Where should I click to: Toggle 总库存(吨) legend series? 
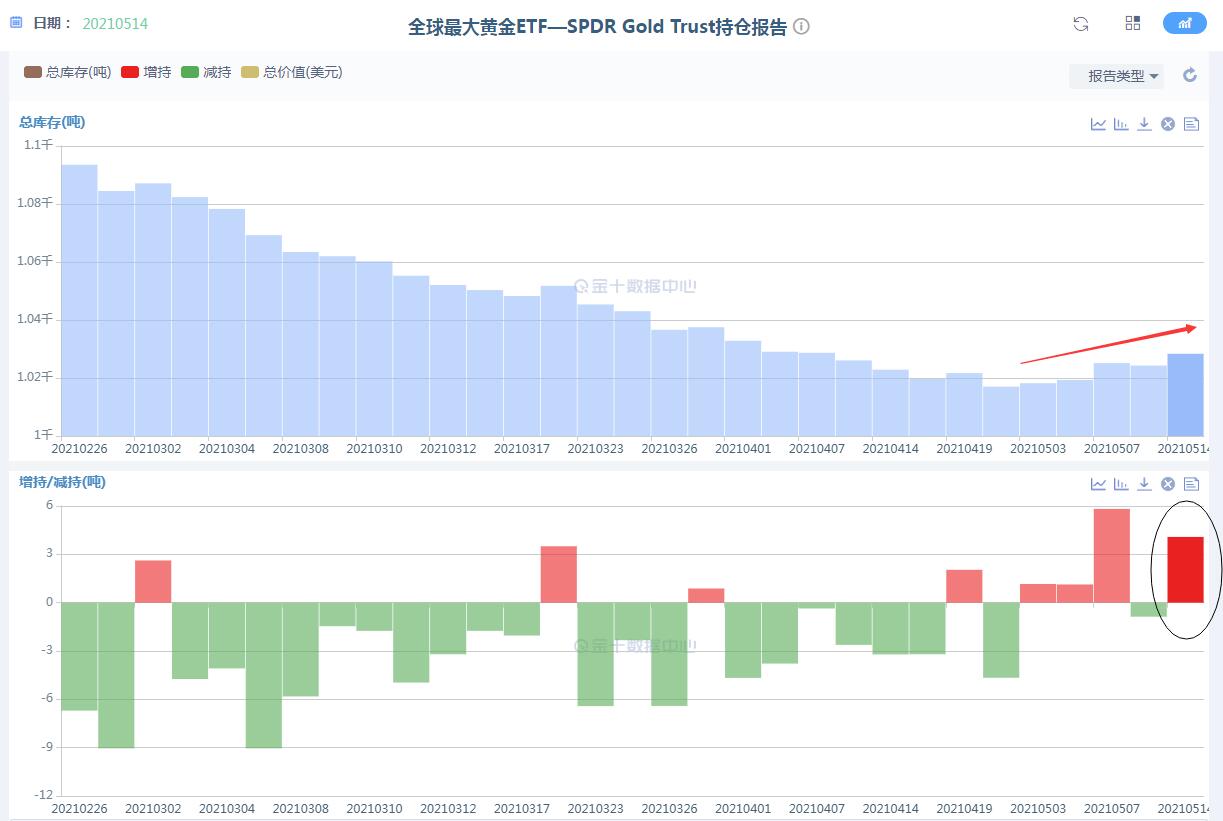(67, 72)
